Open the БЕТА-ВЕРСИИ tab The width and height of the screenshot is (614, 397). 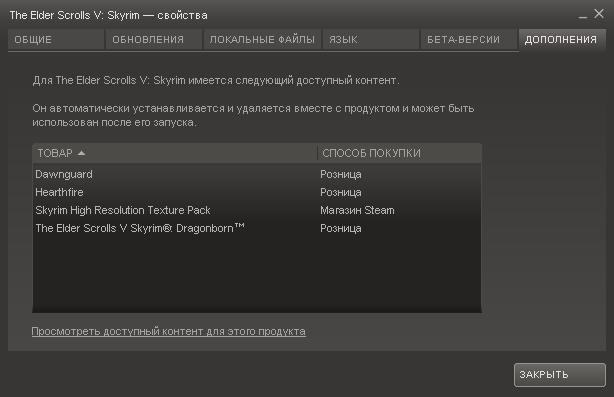pos(469,40)
